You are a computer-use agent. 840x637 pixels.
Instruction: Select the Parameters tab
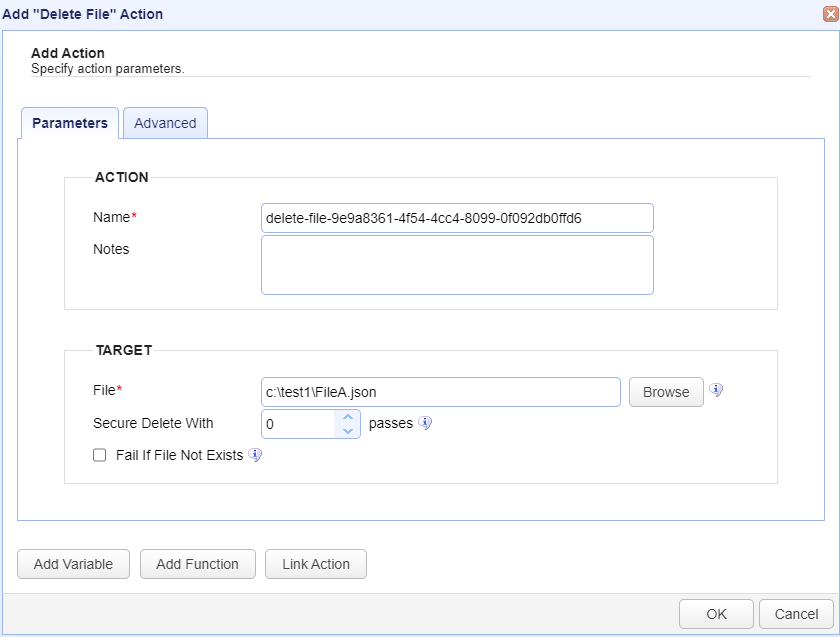click(70, 123)
